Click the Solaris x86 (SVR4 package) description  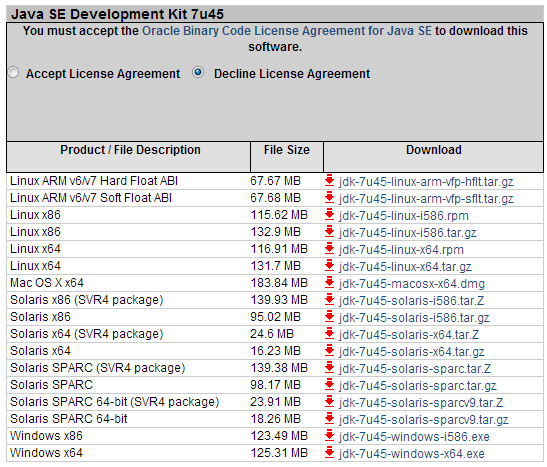tap(87, 300)
